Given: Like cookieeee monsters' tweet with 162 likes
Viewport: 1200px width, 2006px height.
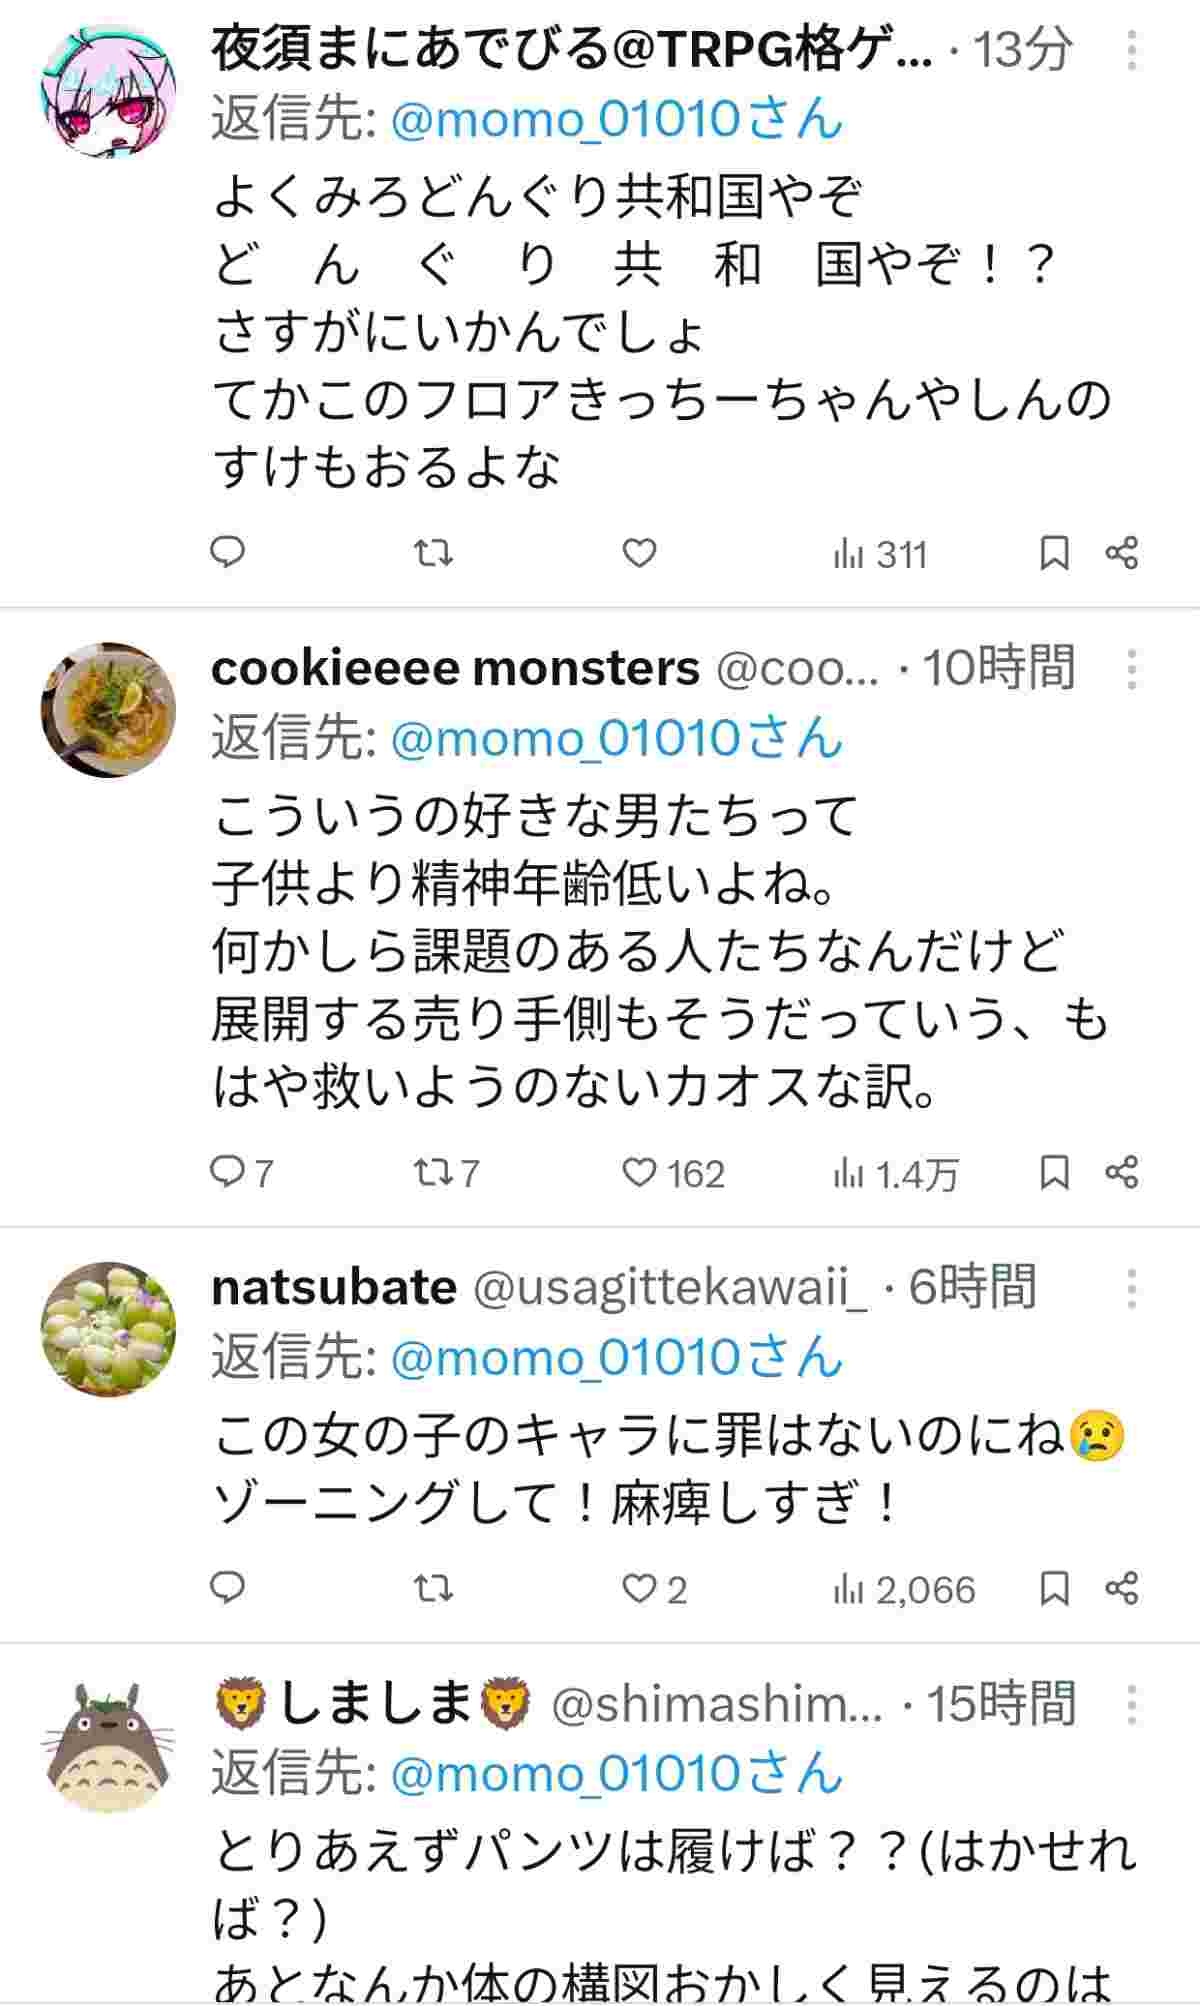Looking at the screenshot, I should [639, 1172].
